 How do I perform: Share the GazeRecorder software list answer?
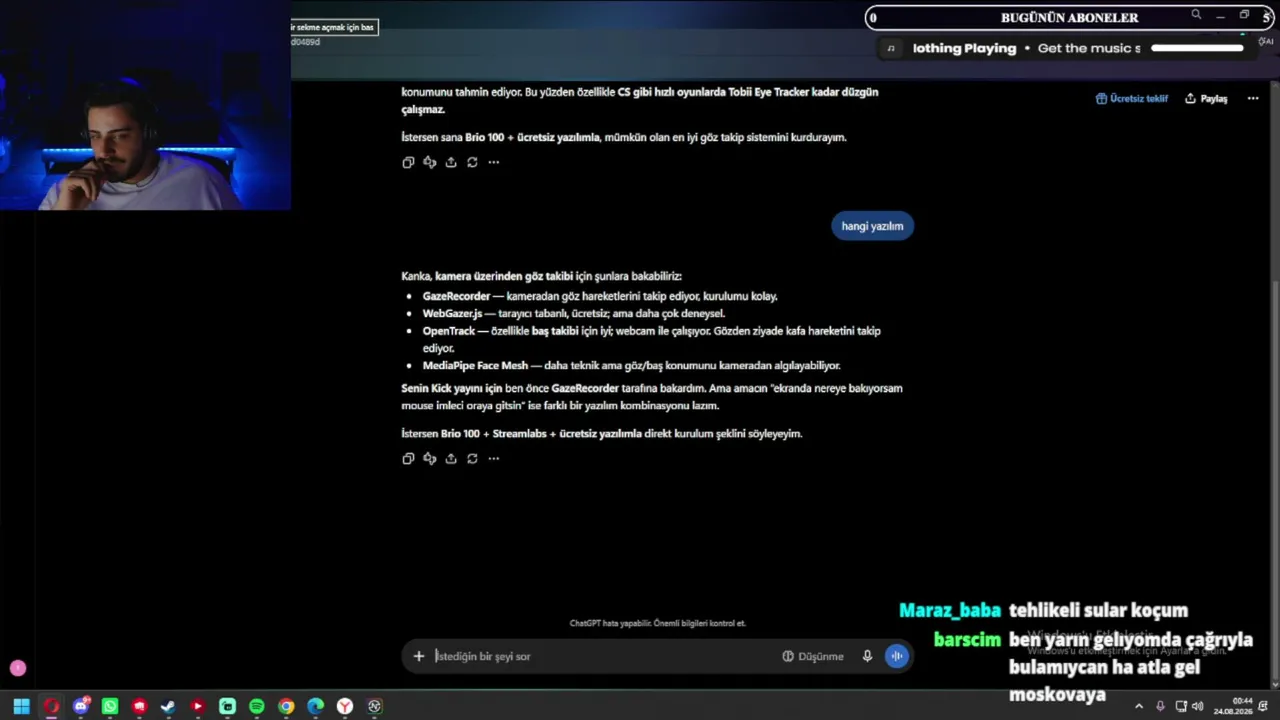451,458
